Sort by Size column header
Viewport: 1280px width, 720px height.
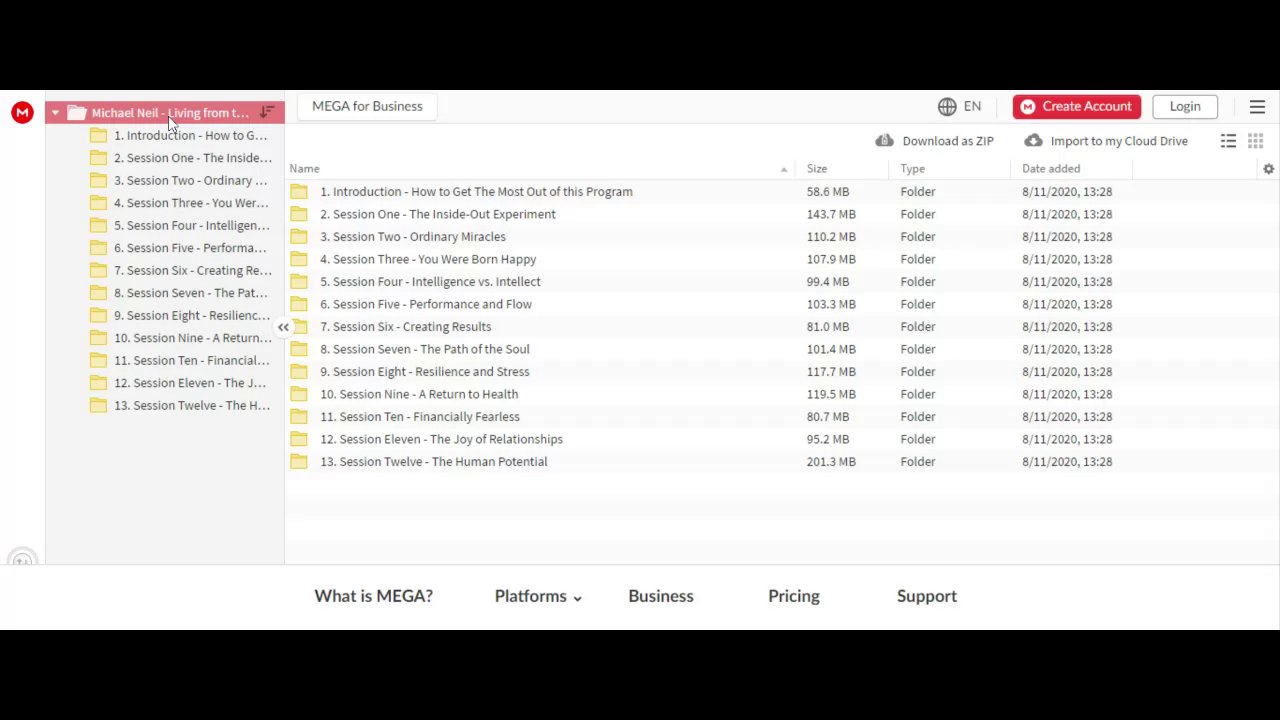[817, 169]
